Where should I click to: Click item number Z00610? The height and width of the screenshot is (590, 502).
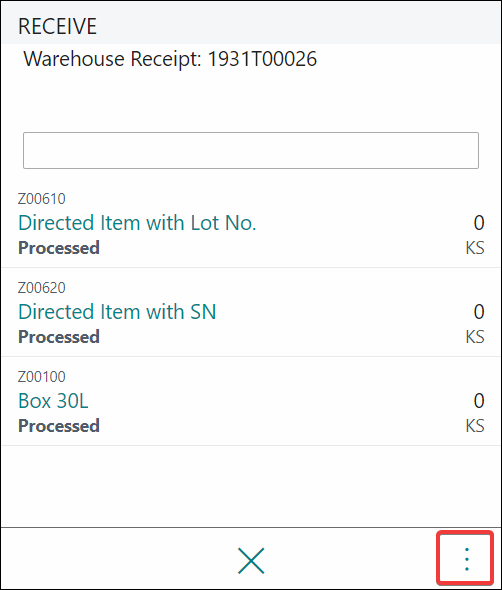point(42,199)
